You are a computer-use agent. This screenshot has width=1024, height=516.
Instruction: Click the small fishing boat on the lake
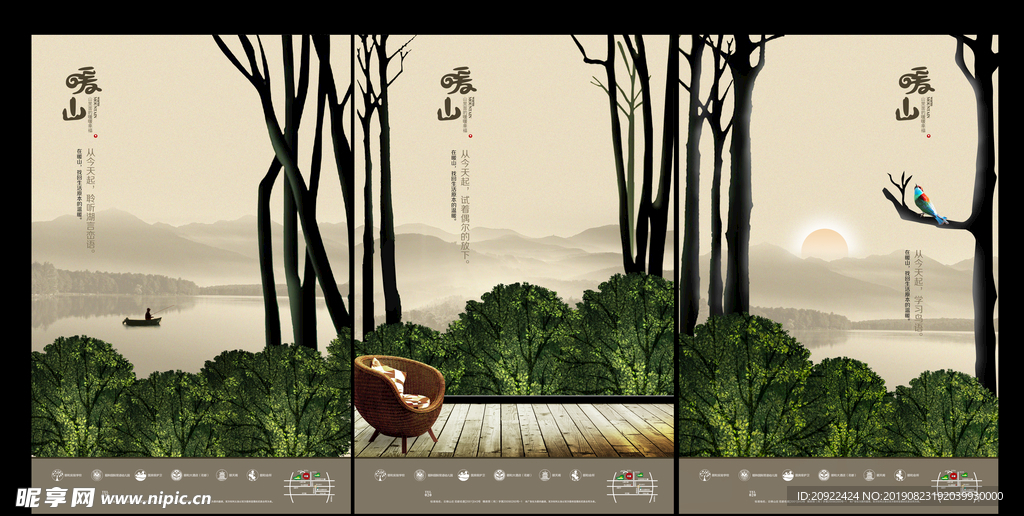coord(143,319)
